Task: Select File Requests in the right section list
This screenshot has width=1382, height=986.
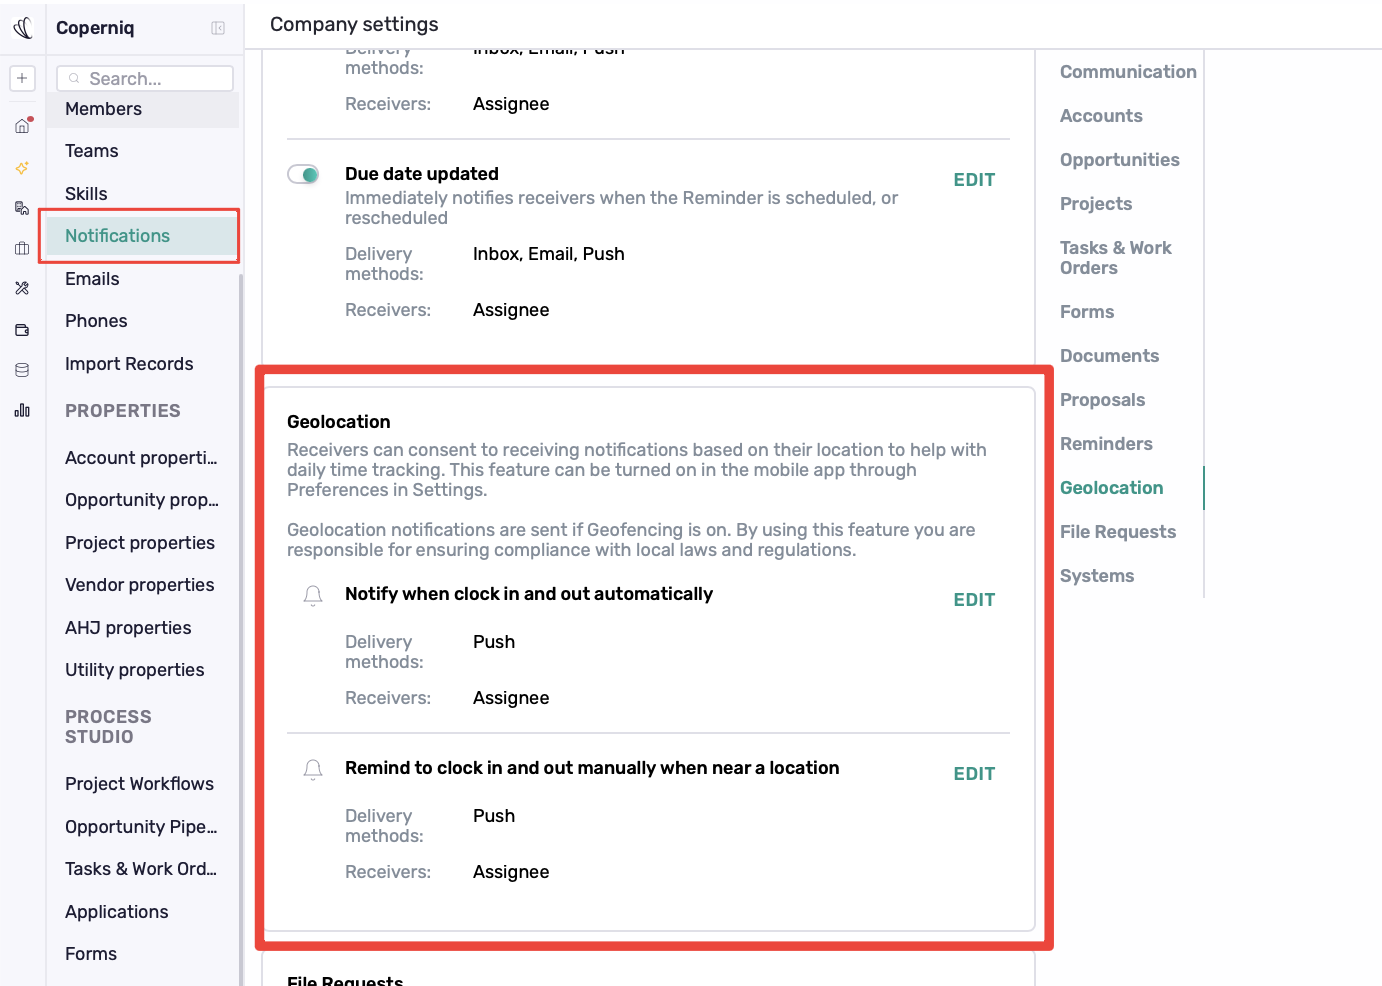Action: pyautogui.click(x=1118, y=532)
